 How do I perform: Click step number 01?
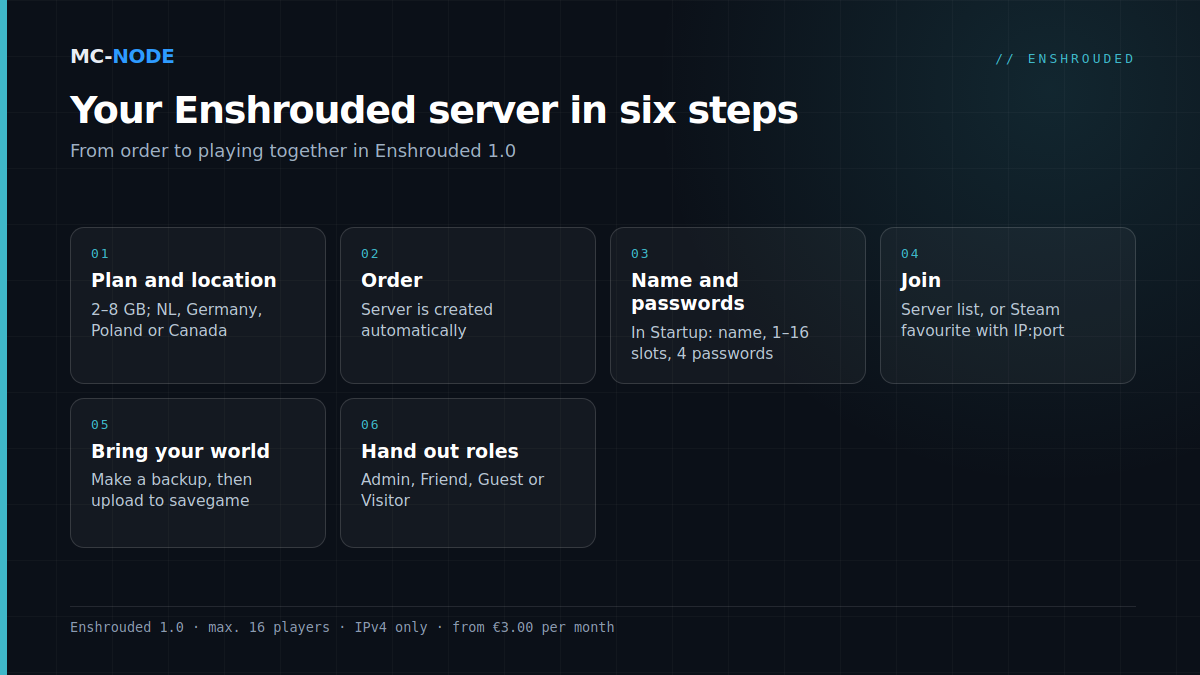100,254
